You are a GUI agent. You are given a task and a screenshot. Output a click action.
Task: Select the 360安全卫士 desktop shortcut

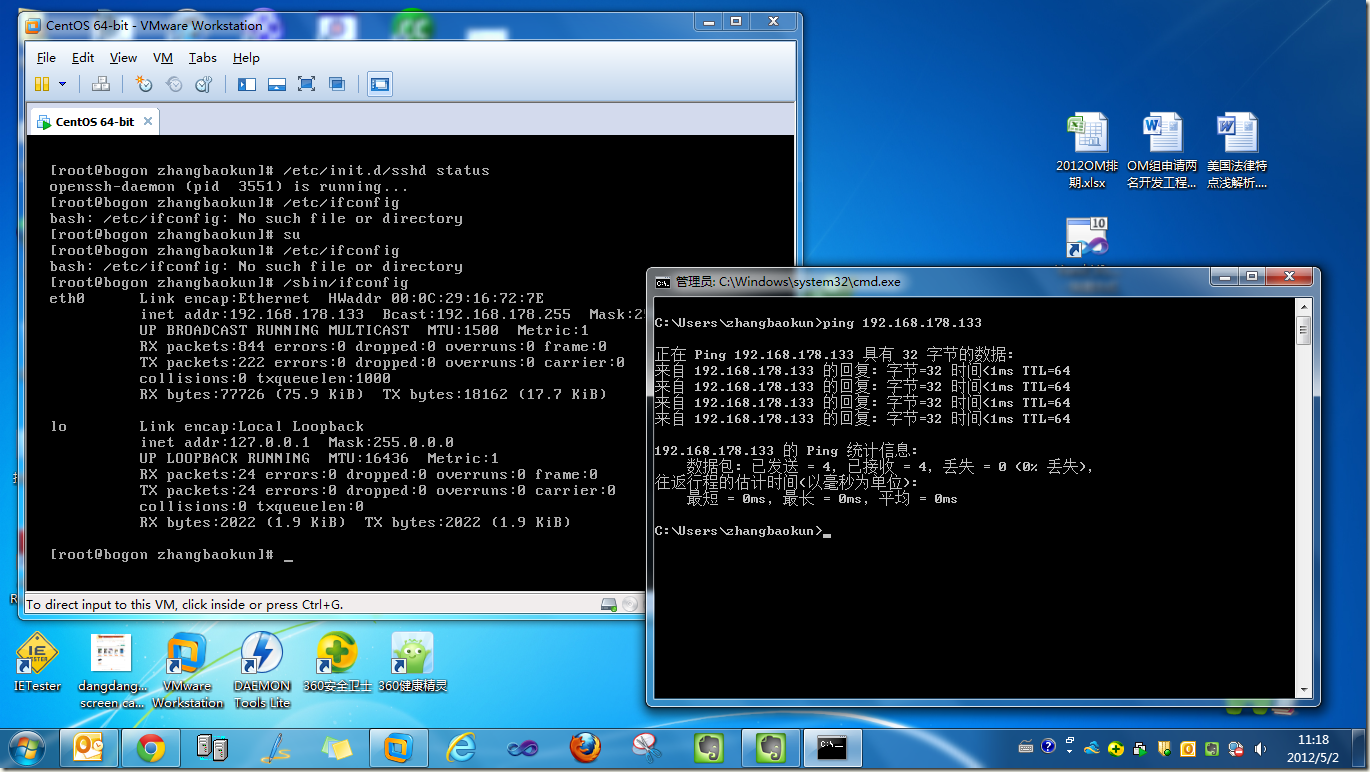pyautogui.click(x=337, y=662)
